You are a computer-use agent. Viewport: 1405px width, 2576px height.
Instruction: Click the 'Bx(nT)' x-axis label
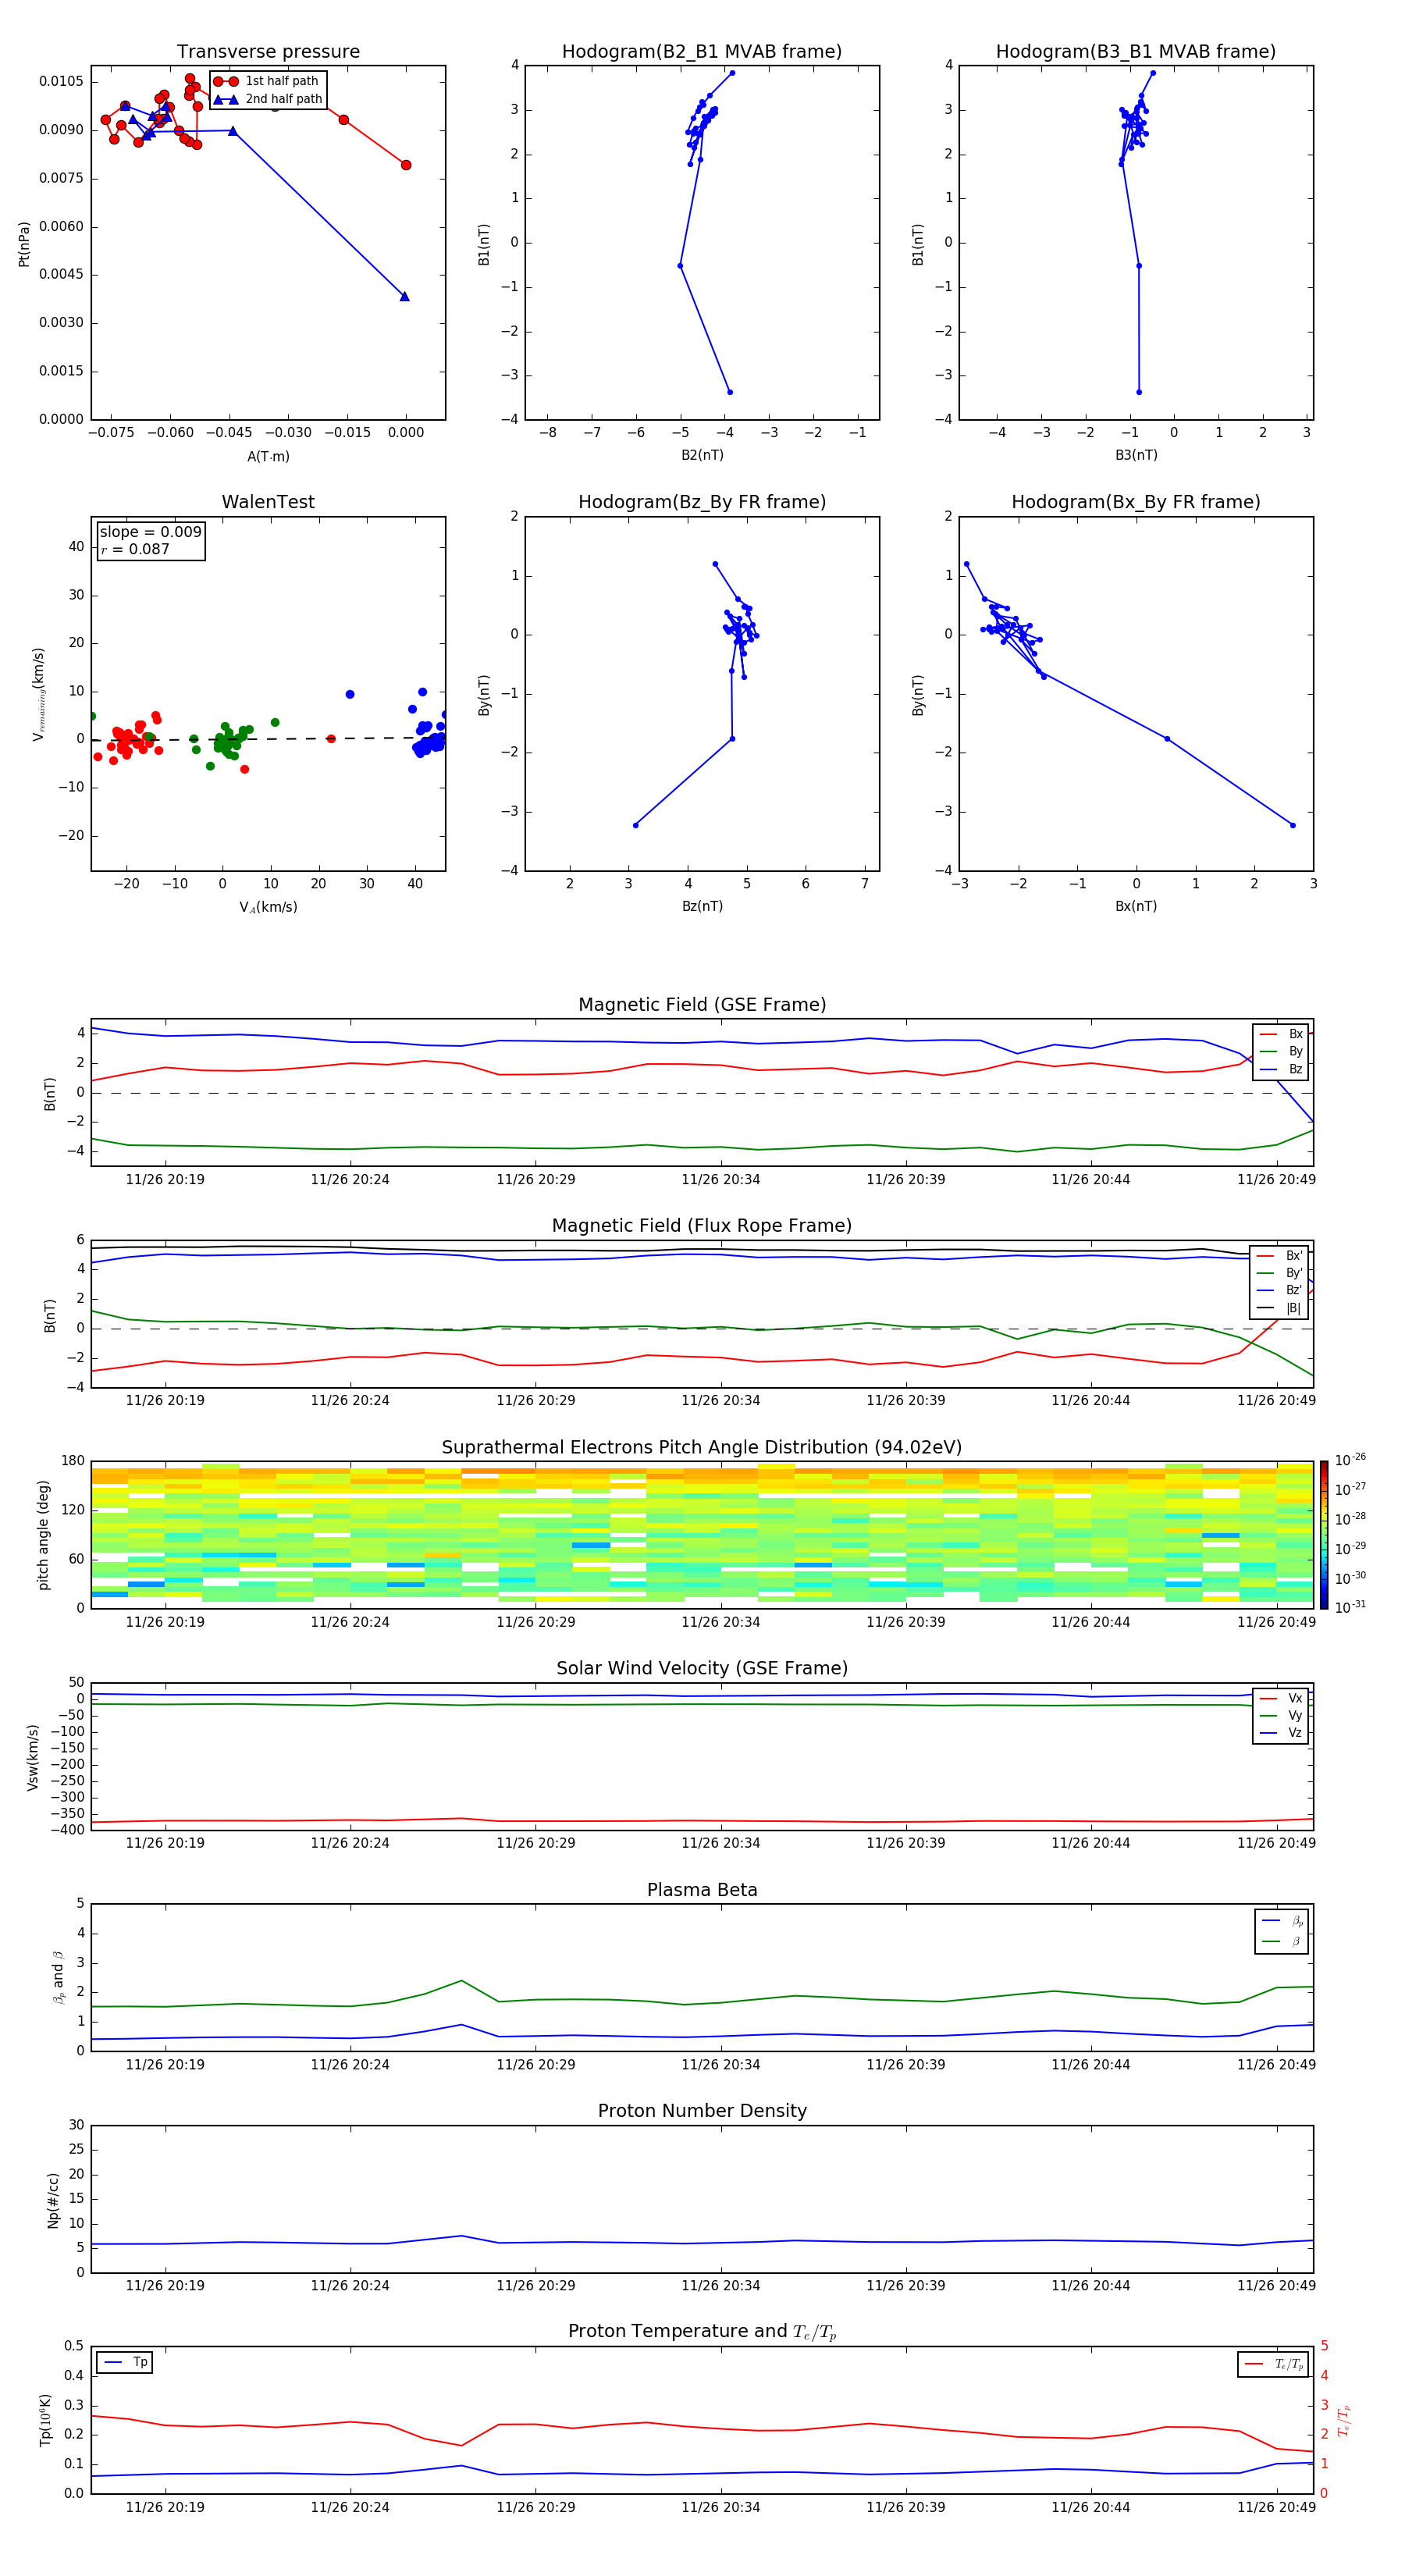pyautogui.click(x=1136, y=906)
